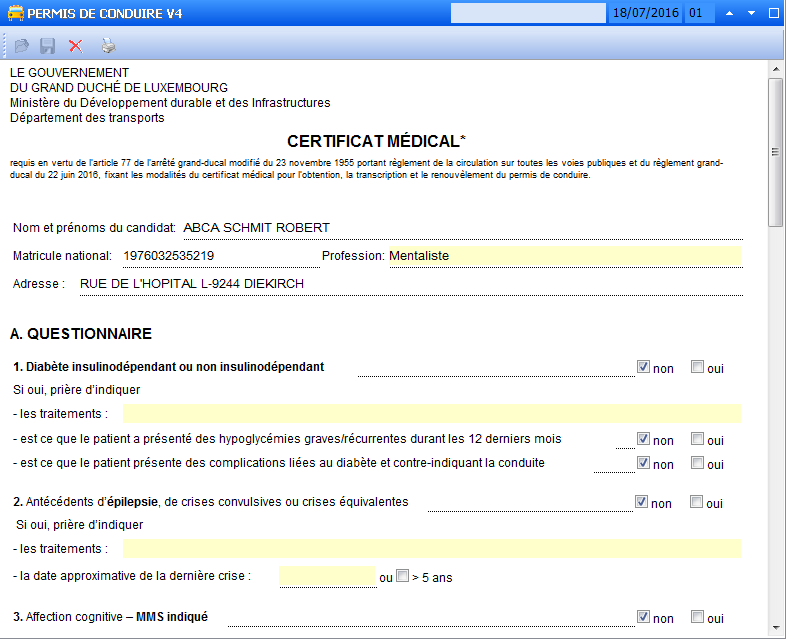The width and height of the screenshot is (786, 639).
Task: Click the printer icon in toolbar
Action: click(x=108, y=46)
